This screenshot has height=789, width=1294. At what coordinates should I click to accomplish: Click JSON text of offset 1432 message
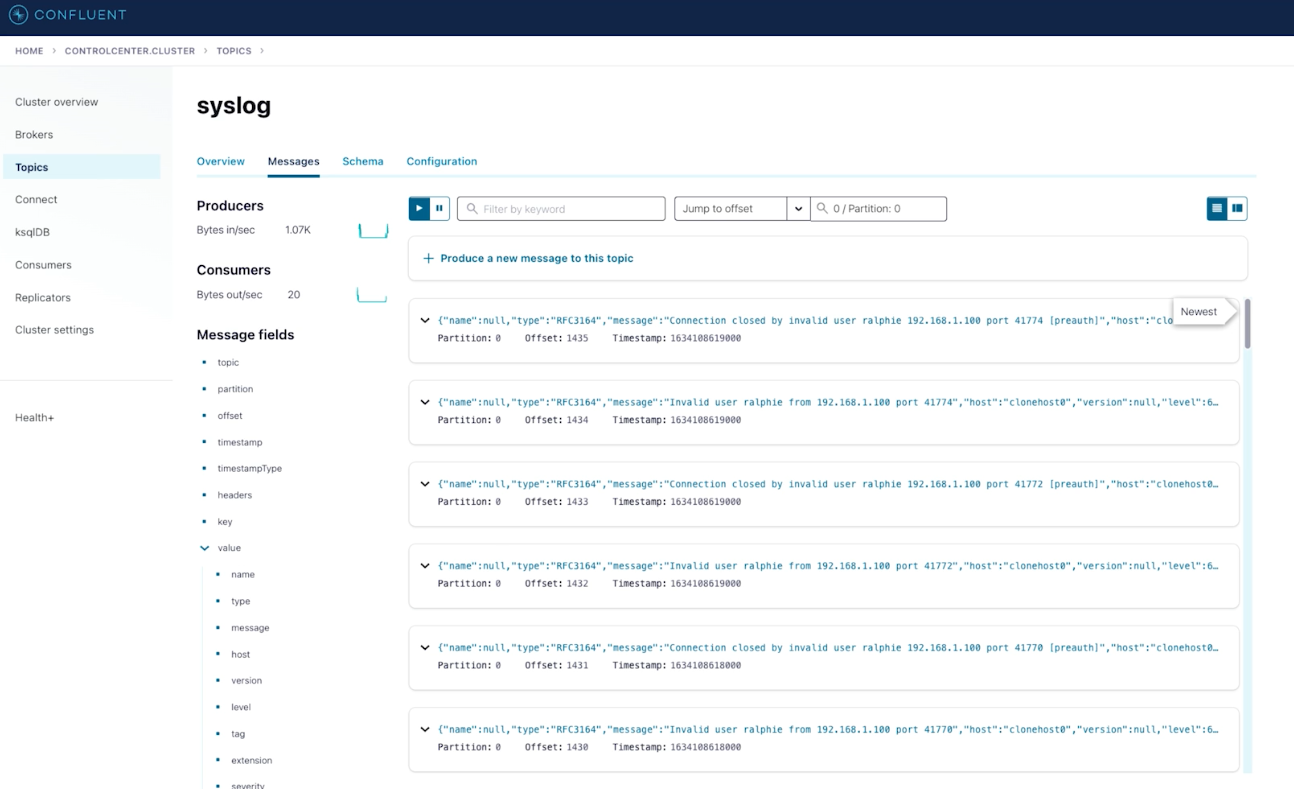(x=828, y=566)
